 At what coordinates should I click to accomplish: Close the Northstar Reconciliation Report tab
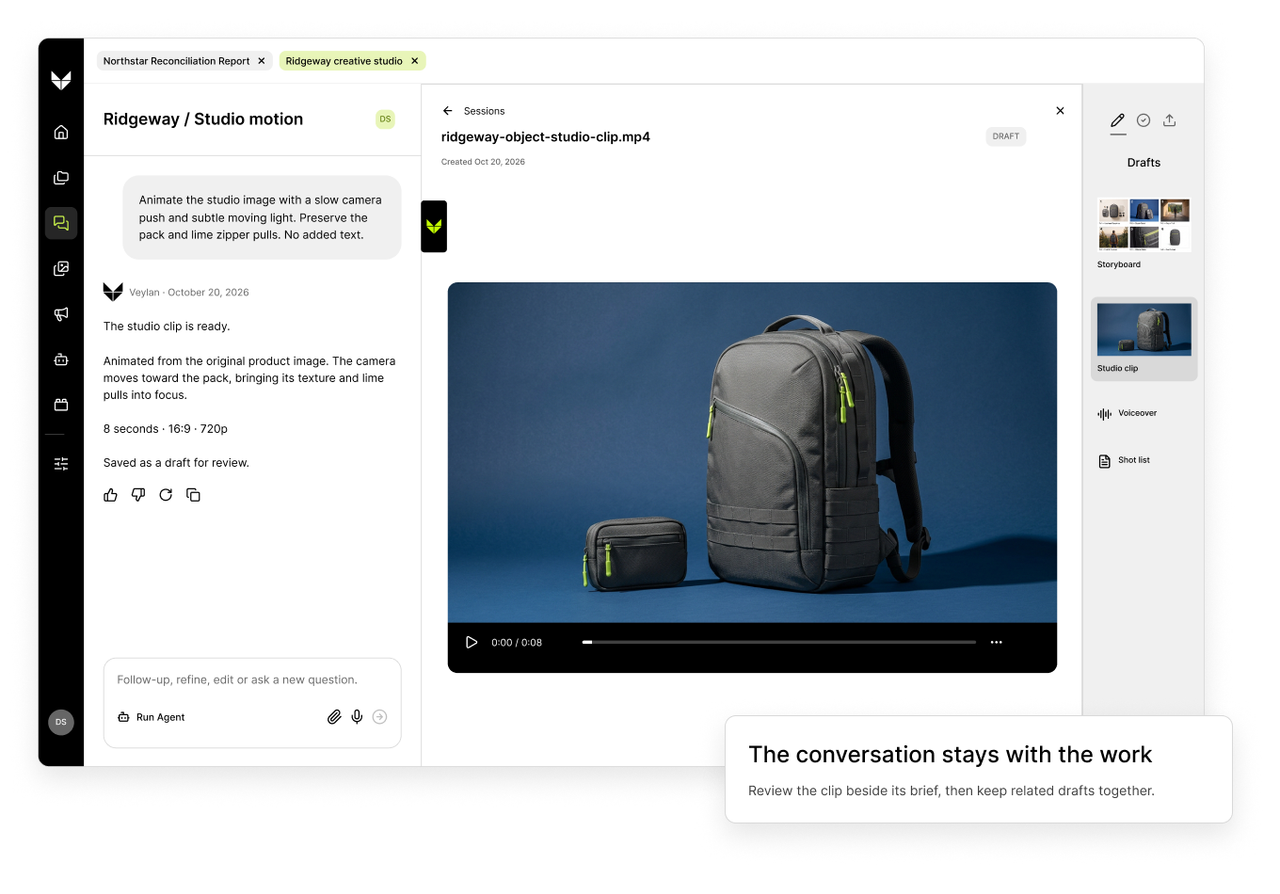(262, 61)
